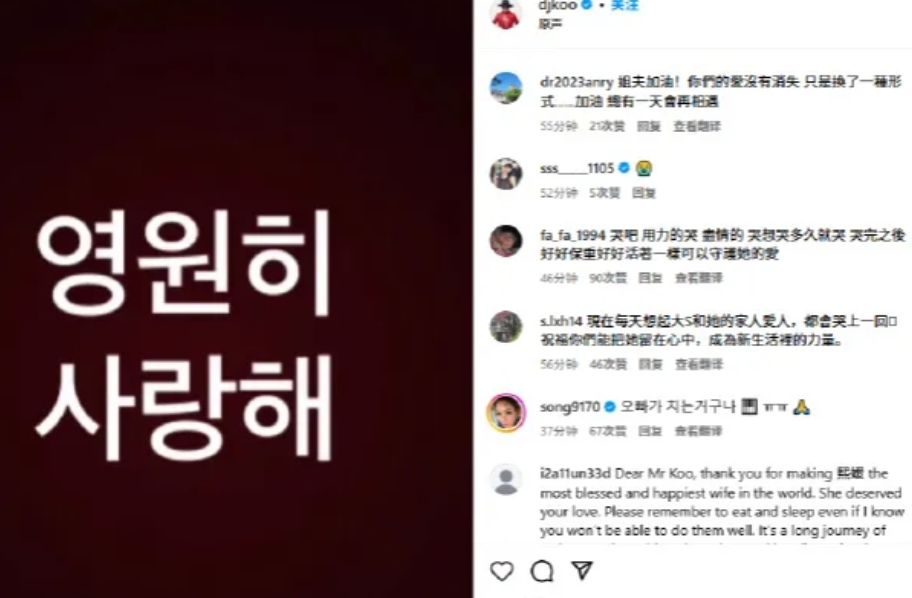912x598 pixels.
Task: Open djkoo username link
Action: coord(558,5)
